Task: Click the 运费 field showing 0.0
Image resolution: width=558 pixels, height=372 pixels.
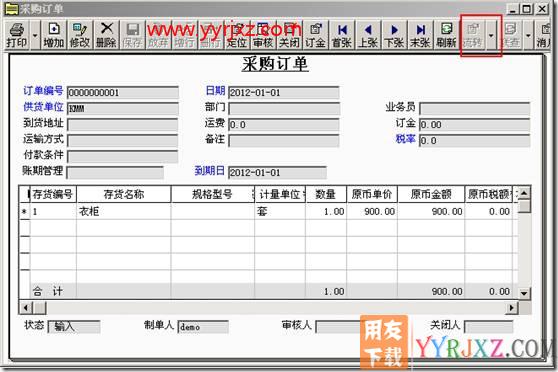Action: (284, 125)
